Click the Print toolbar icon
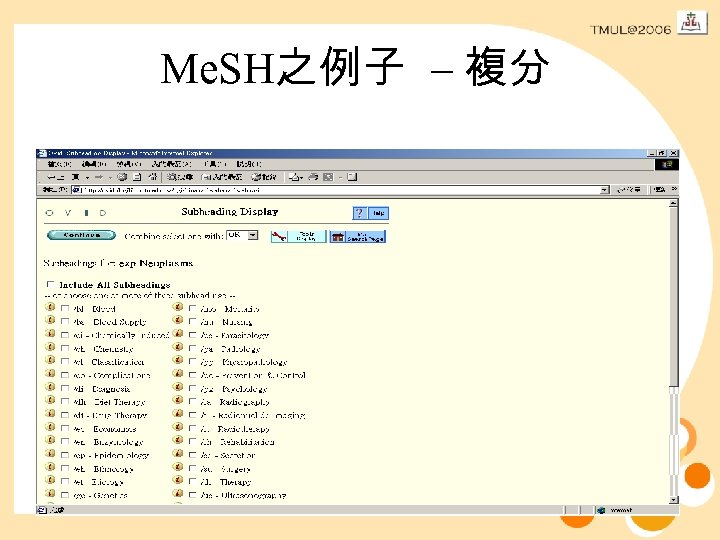720x540 pixels. (313, 177)
